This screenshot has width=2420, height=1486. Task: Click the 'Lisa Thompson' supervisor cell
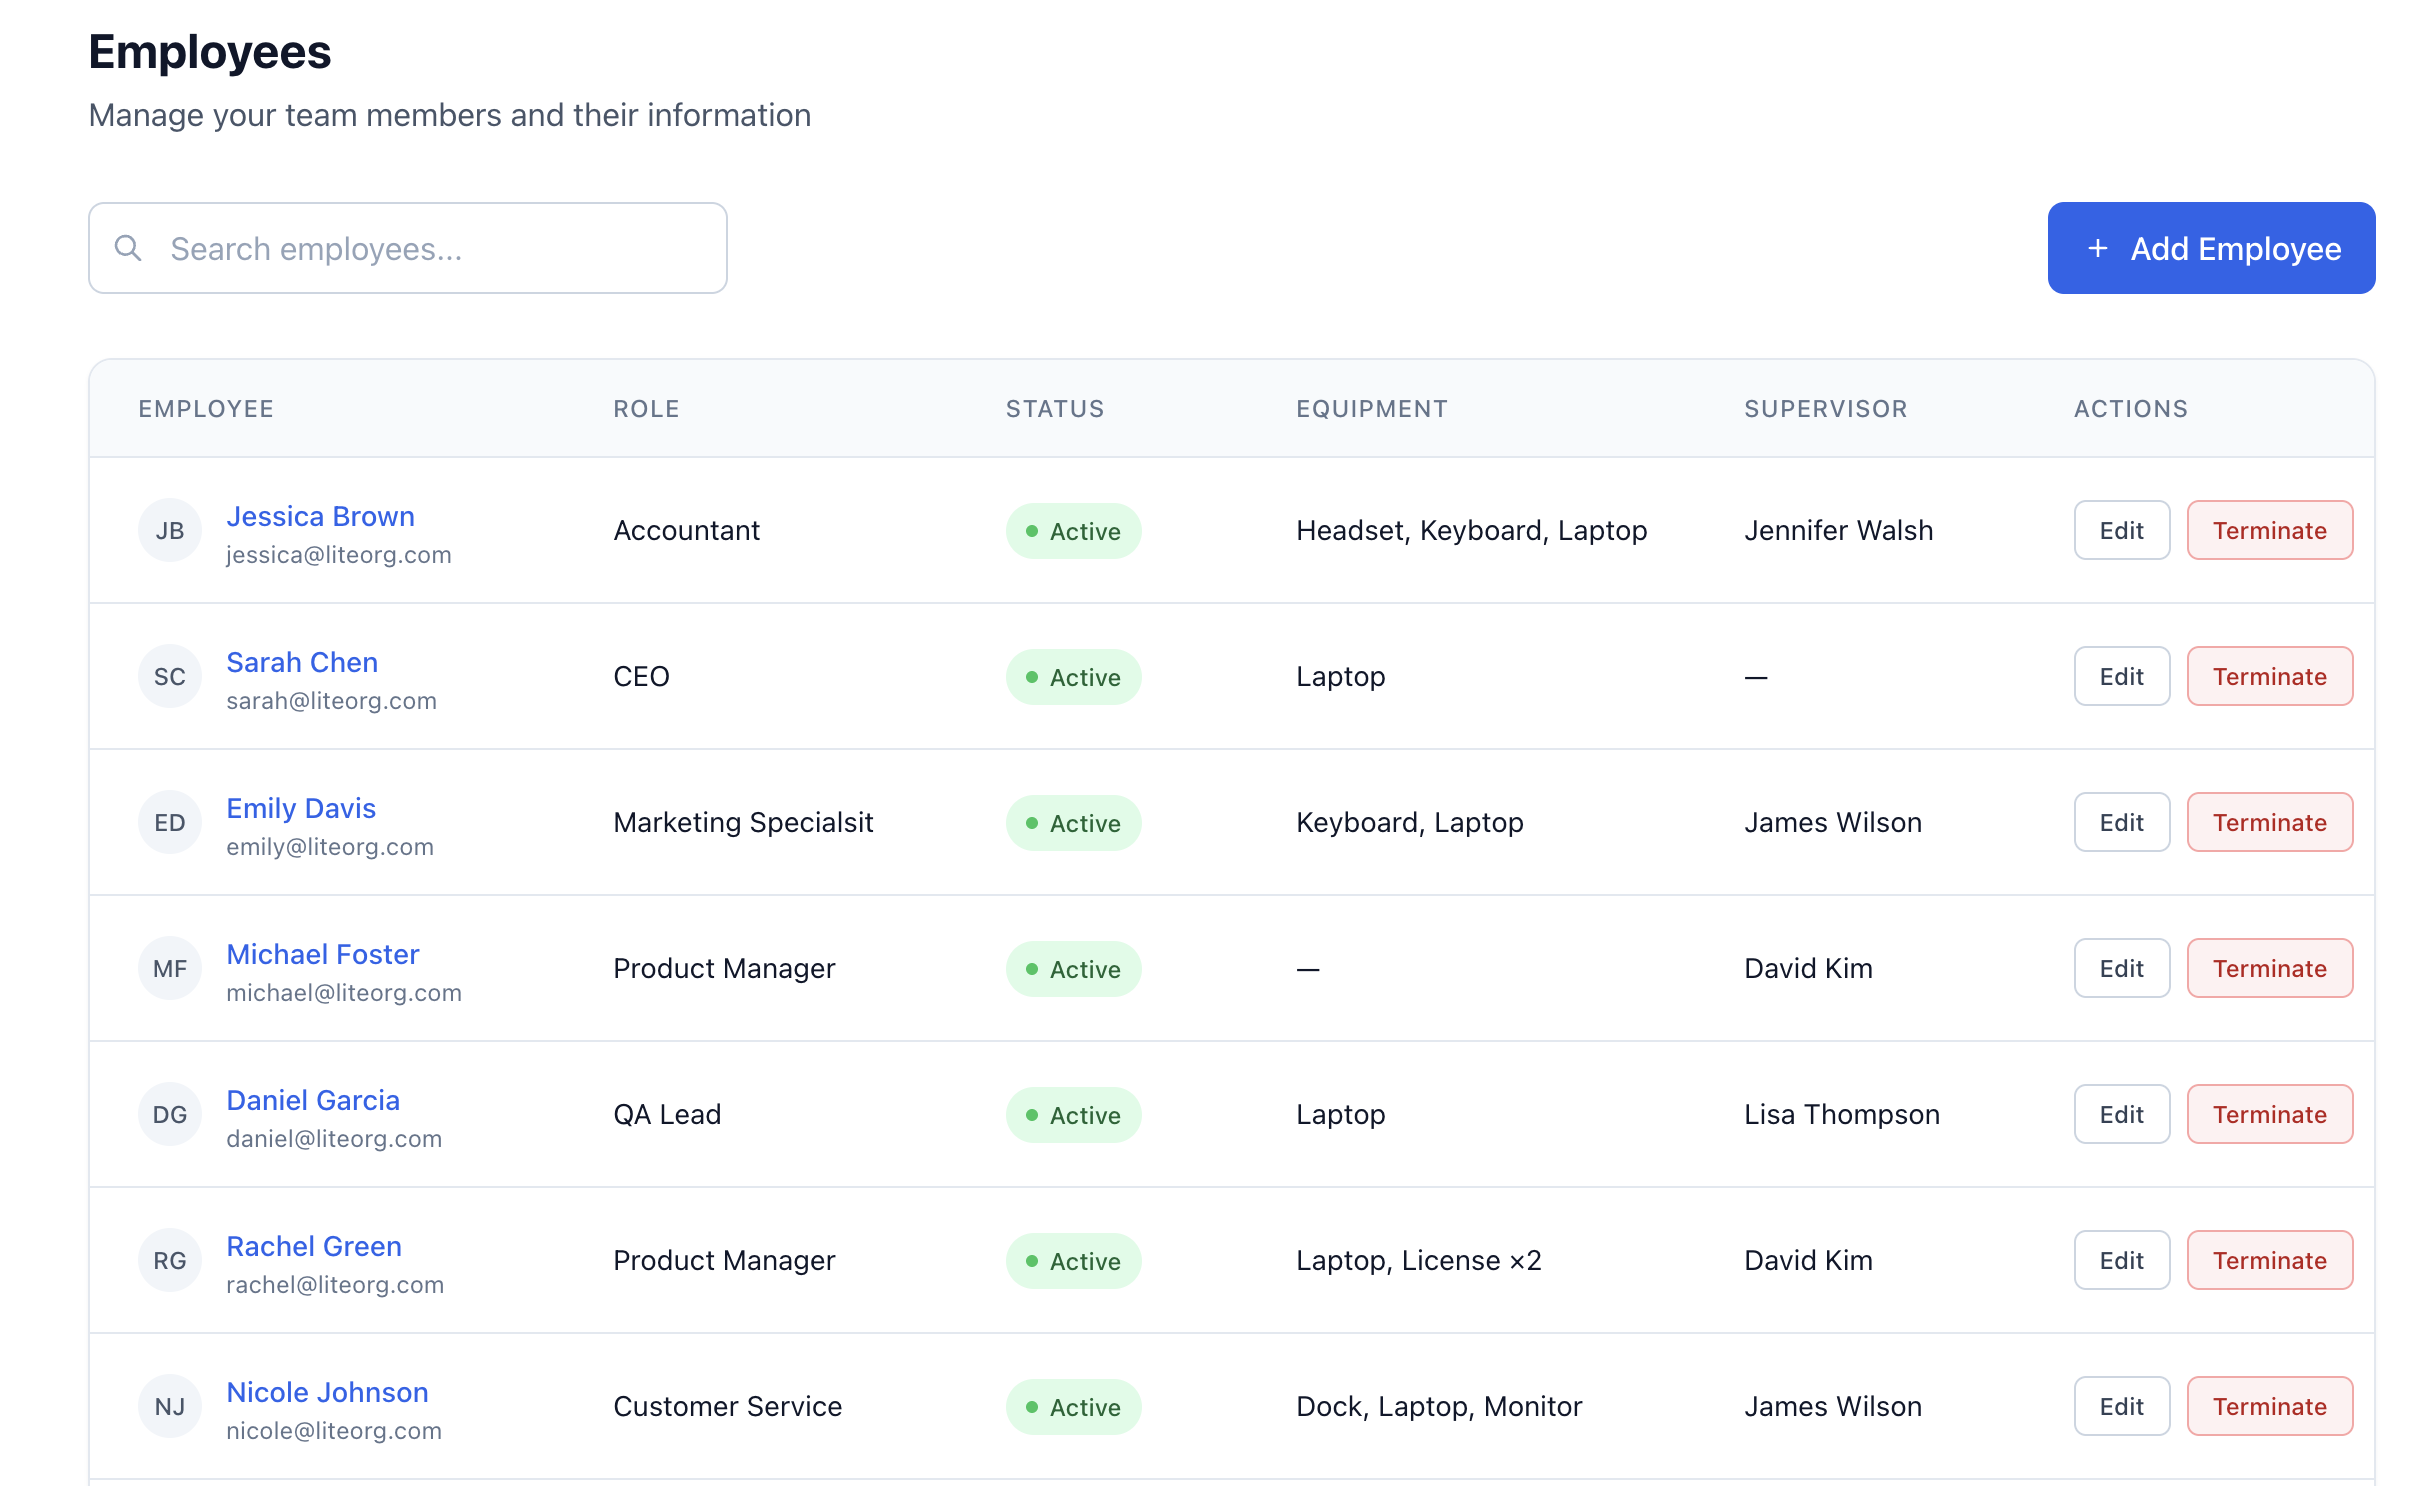point(1842,1114)
